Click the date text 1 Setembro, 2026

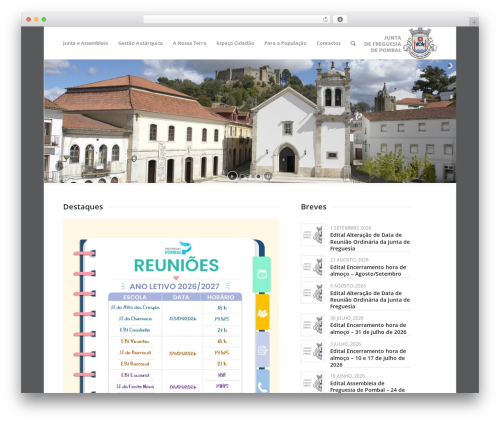point(350,228)
